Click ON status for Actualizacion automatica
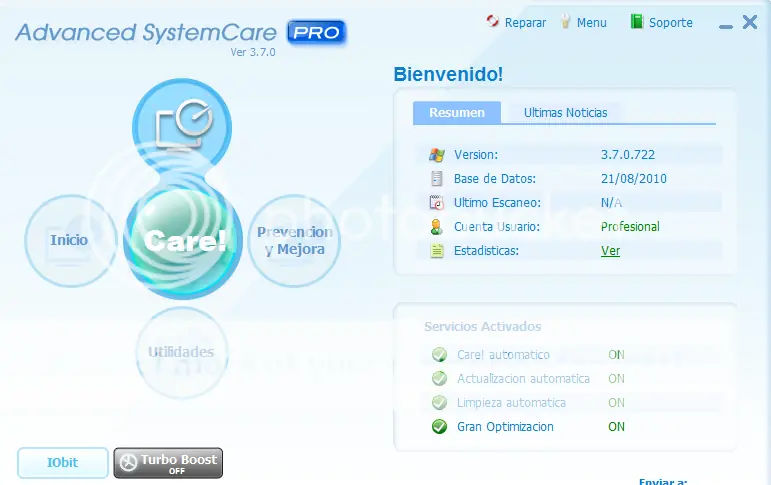771x485 pixels. coord(616,378)
